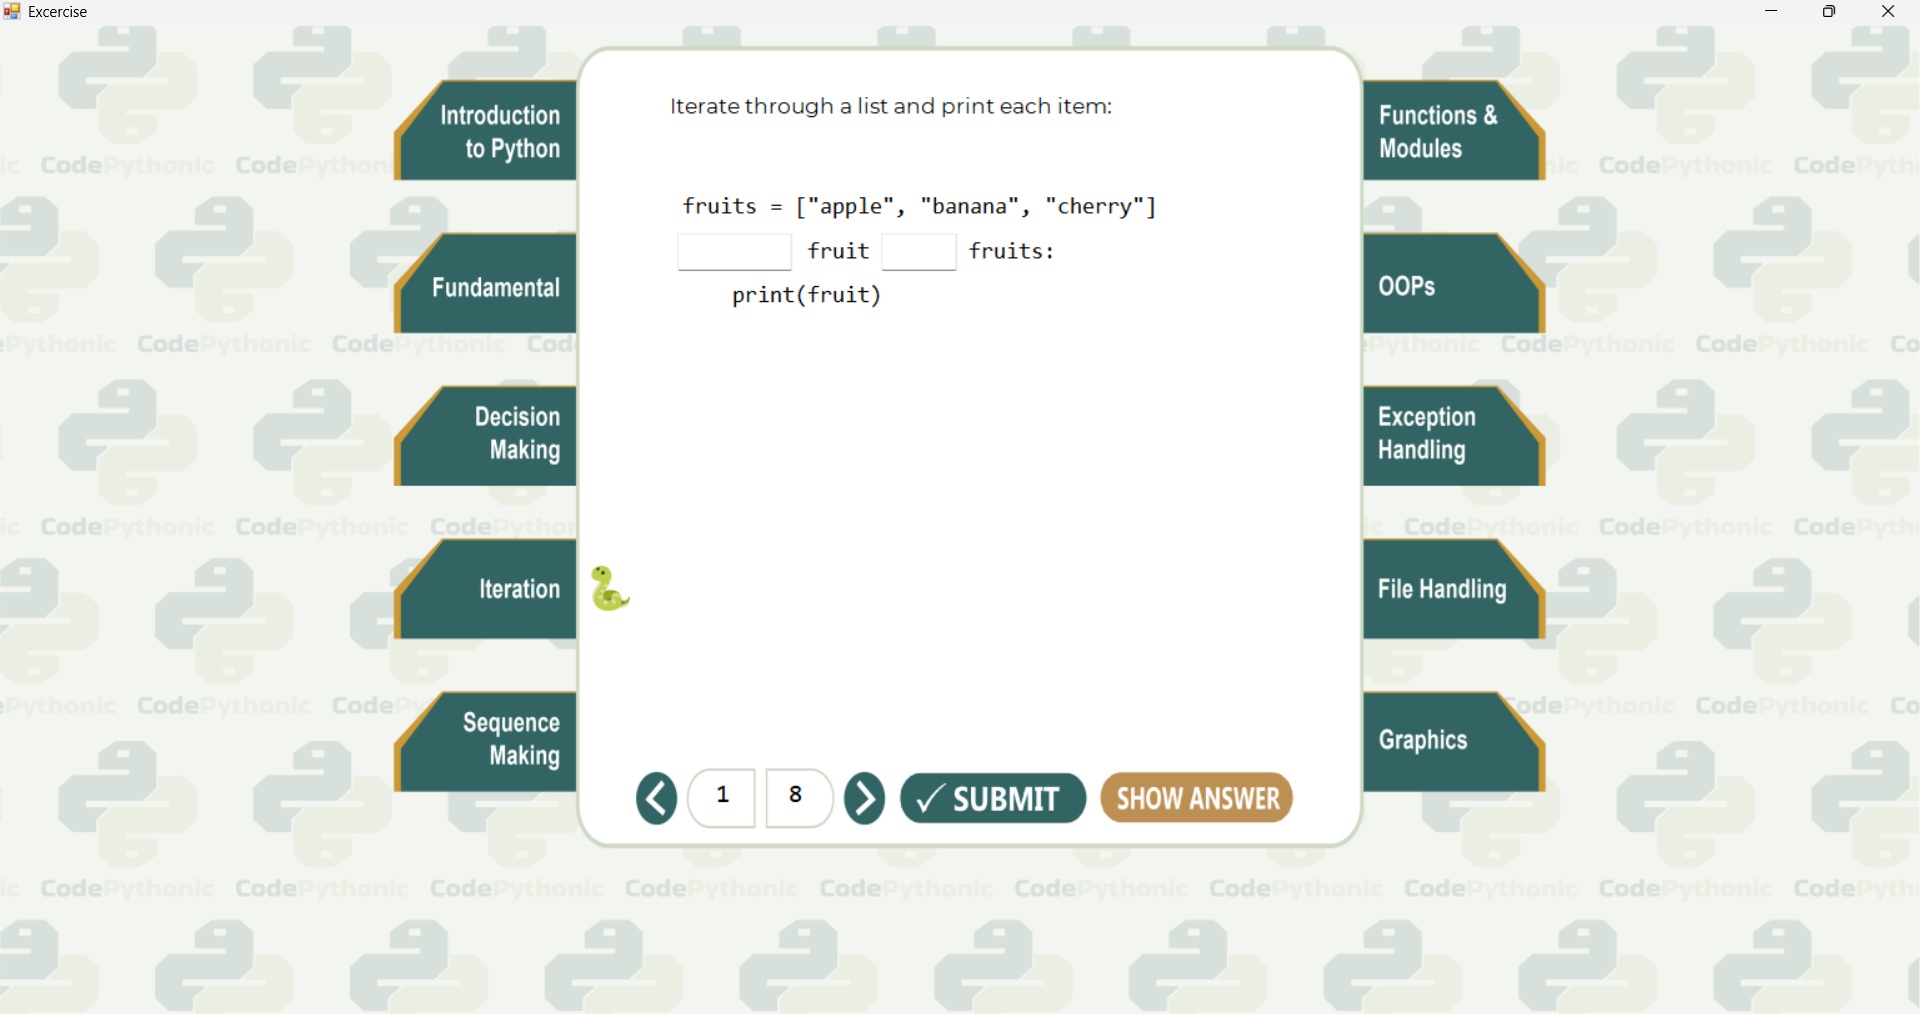Click the total questions box showing 8
This screenshot has width=1922, height=1014.
[x=798, y=798]
